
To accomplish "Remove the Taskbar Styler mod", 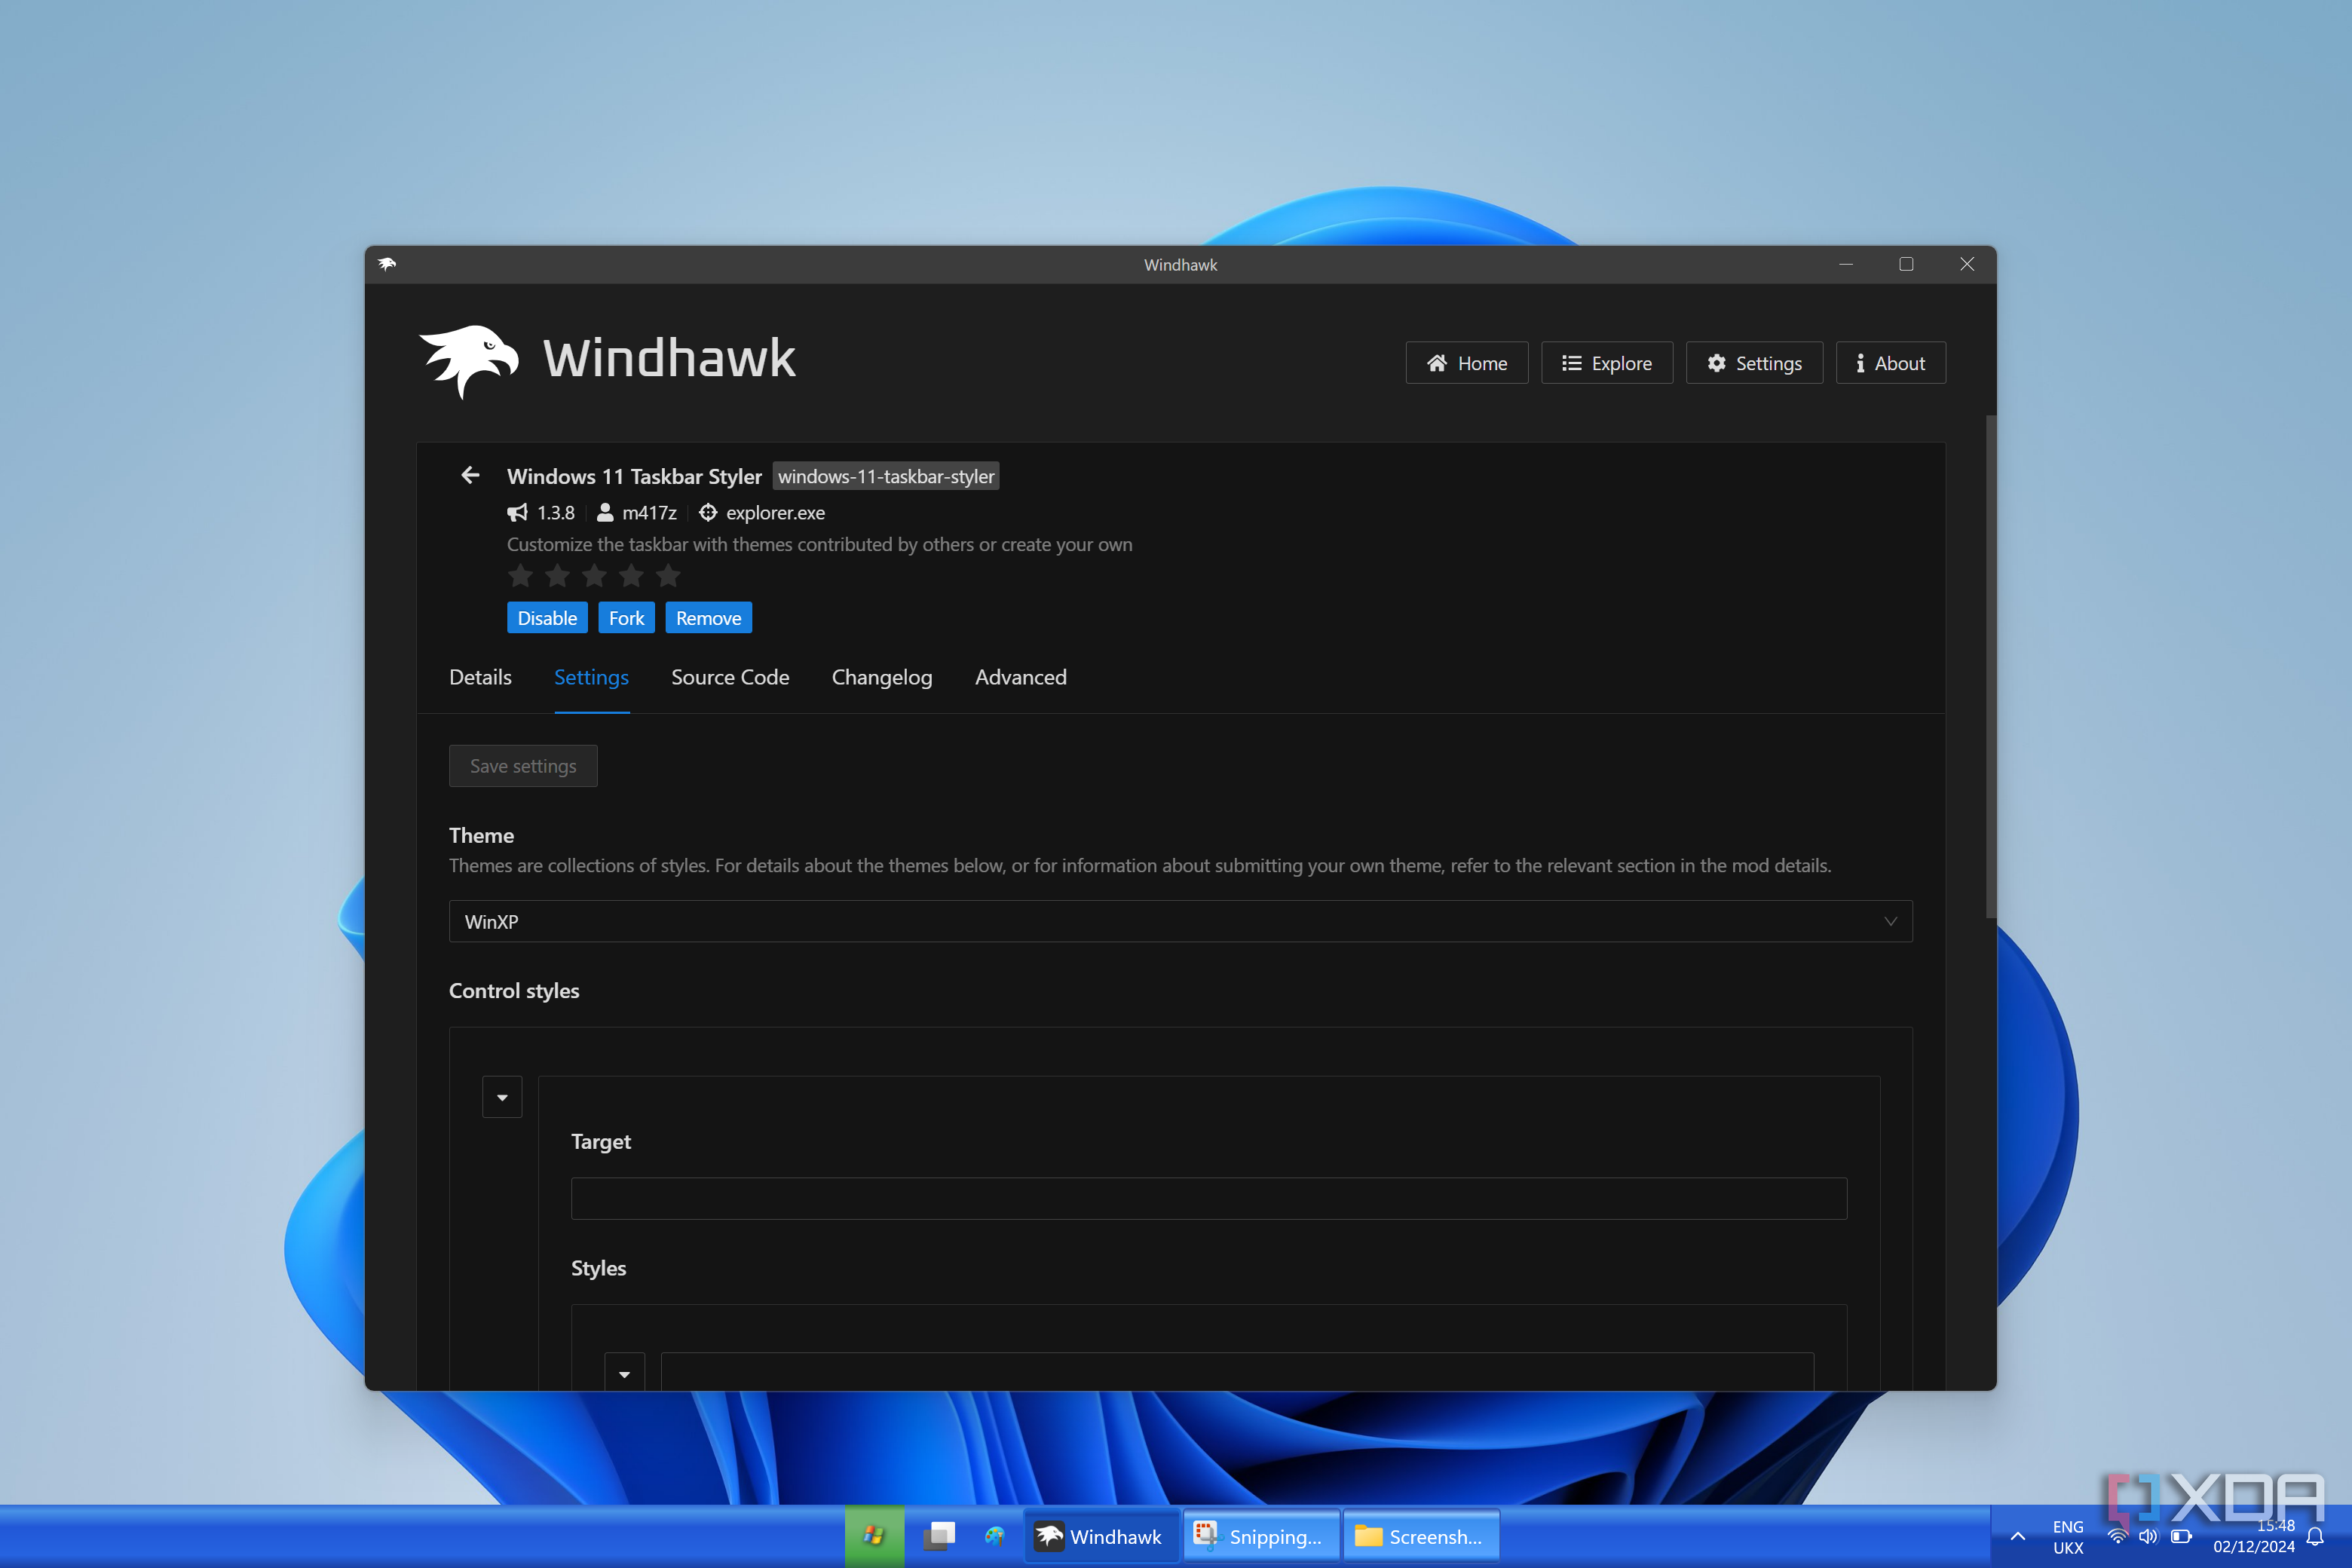I will (708, 618).
